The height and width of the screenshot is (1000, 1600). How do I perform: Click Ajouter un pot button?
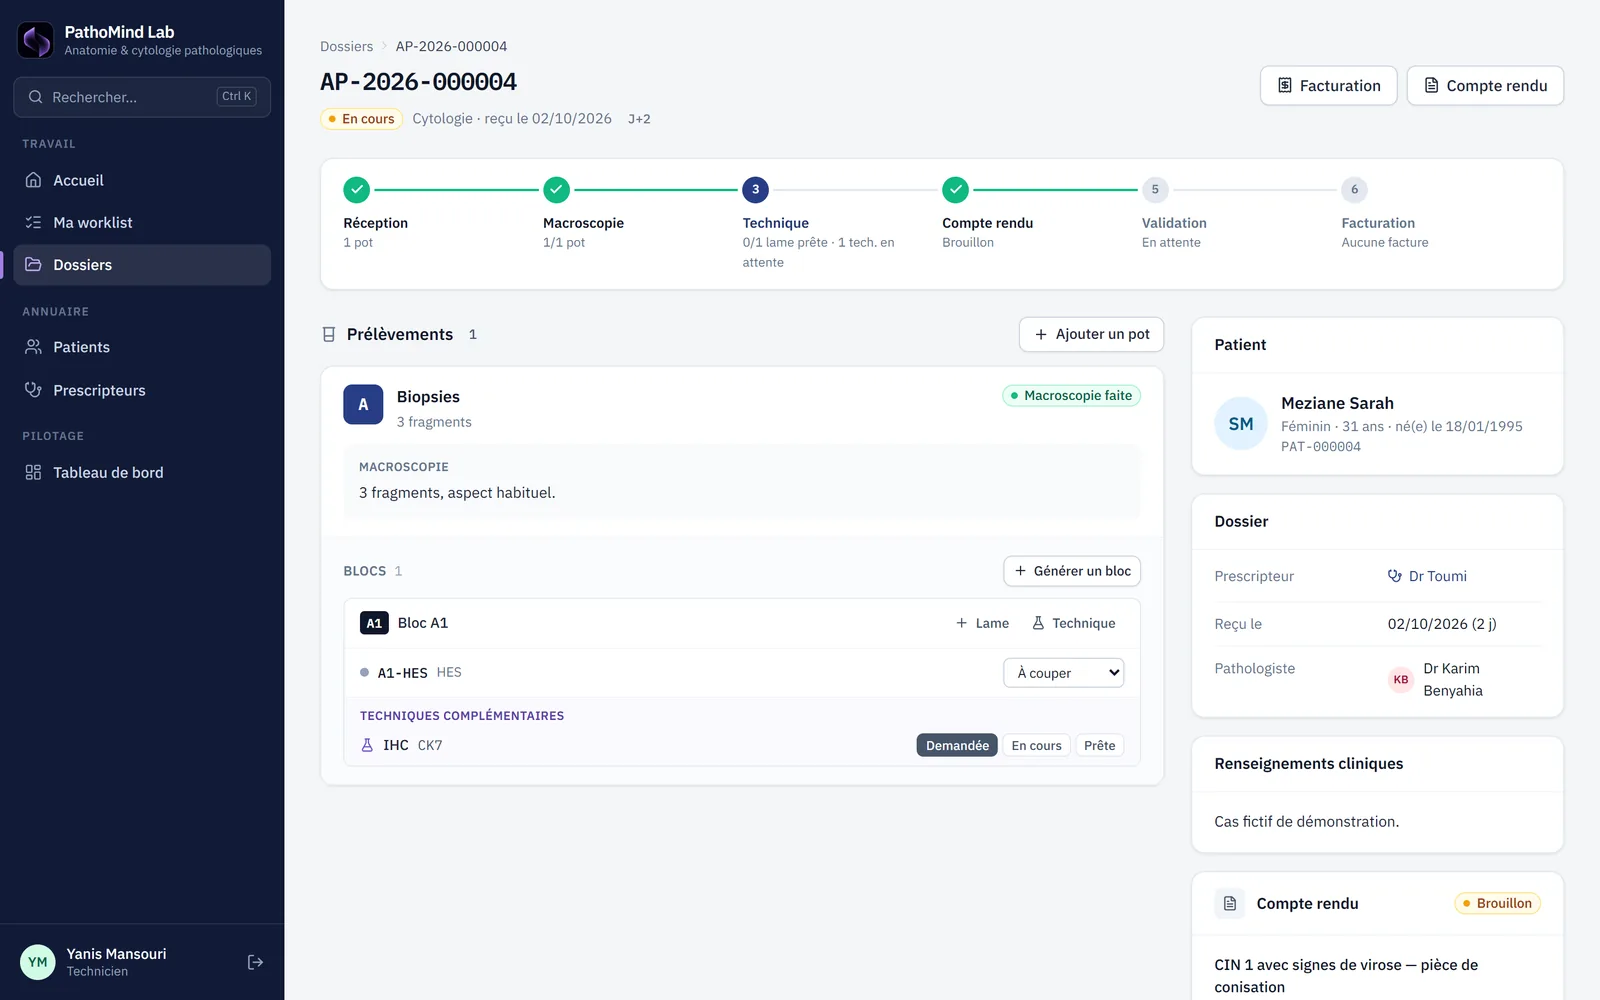click(1091, 335)
